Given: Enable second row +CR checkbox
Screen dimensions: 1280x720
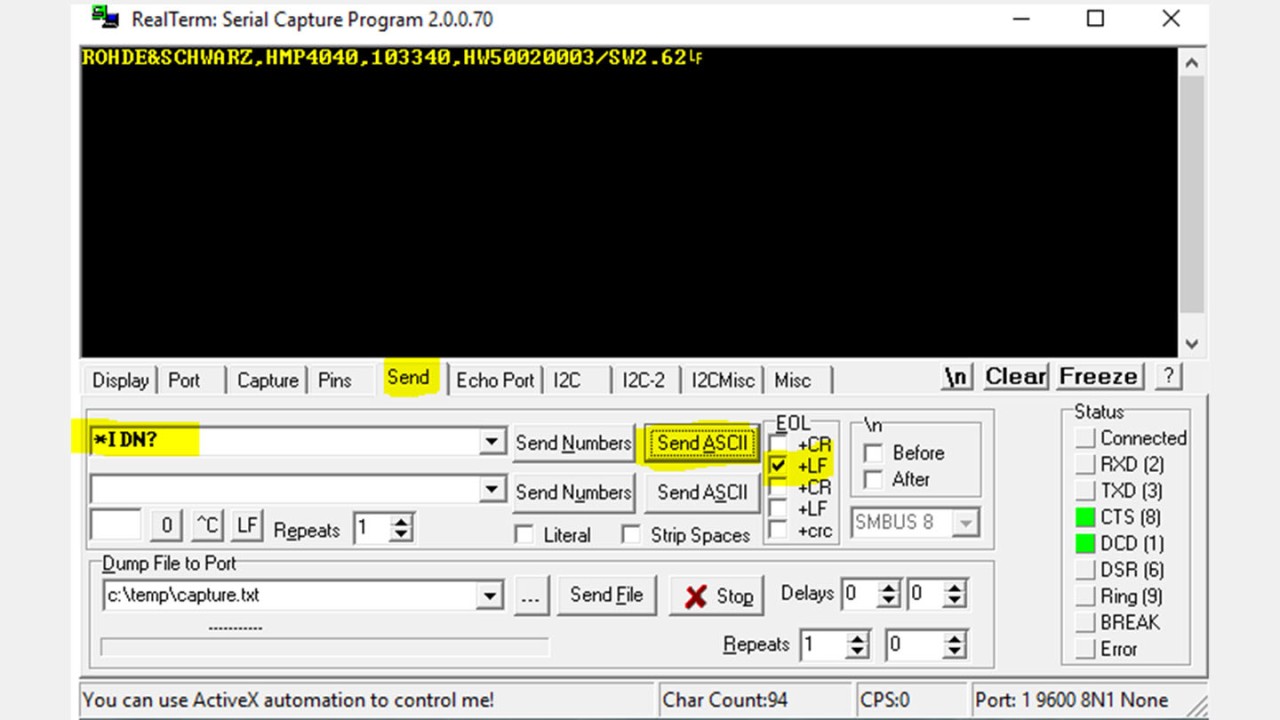Looking at the screenshot, I should (777, 487).
